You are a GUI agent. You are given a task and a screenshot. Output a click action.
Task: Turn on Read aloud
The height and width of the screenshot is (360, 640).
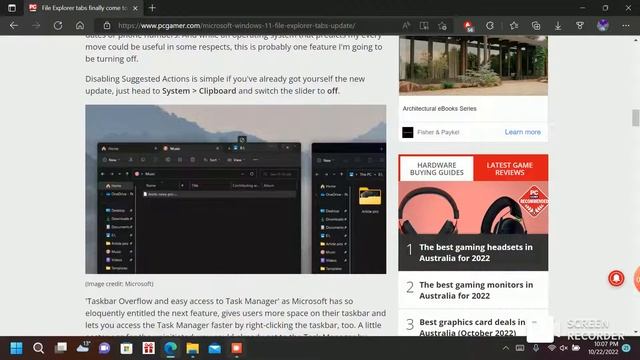point(406,25)
